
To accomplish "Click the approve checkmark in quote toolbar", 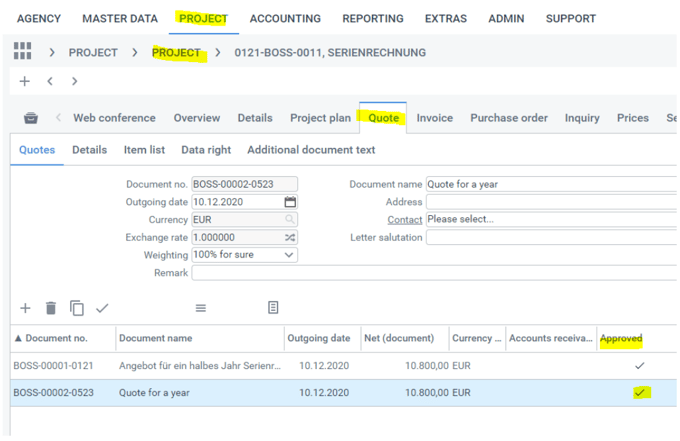I will 102,308.
